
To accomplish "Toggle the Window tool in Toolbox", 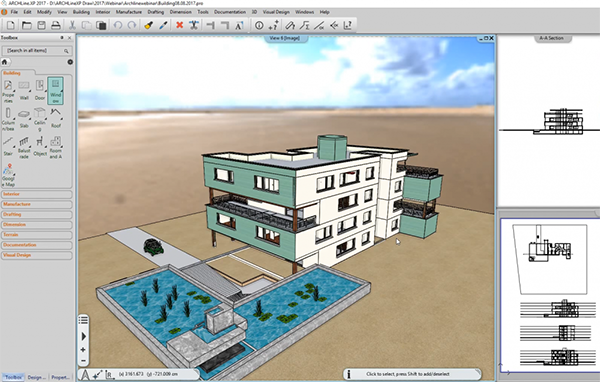I will 55,90.
